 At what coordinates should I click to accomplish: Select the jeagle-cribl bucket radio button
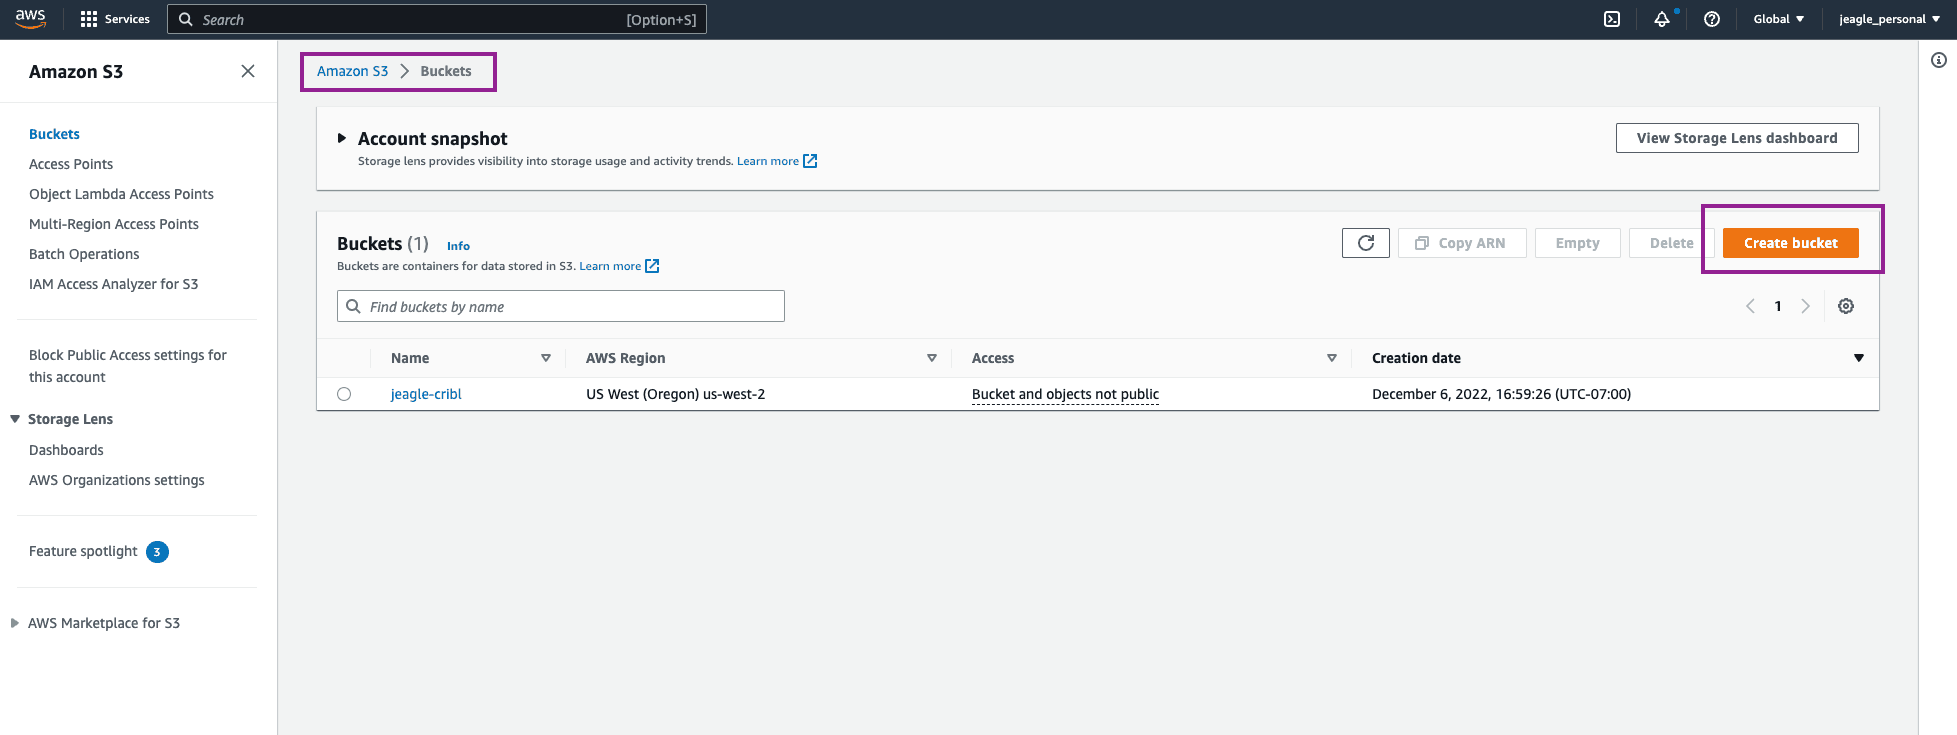pos(344,394)
